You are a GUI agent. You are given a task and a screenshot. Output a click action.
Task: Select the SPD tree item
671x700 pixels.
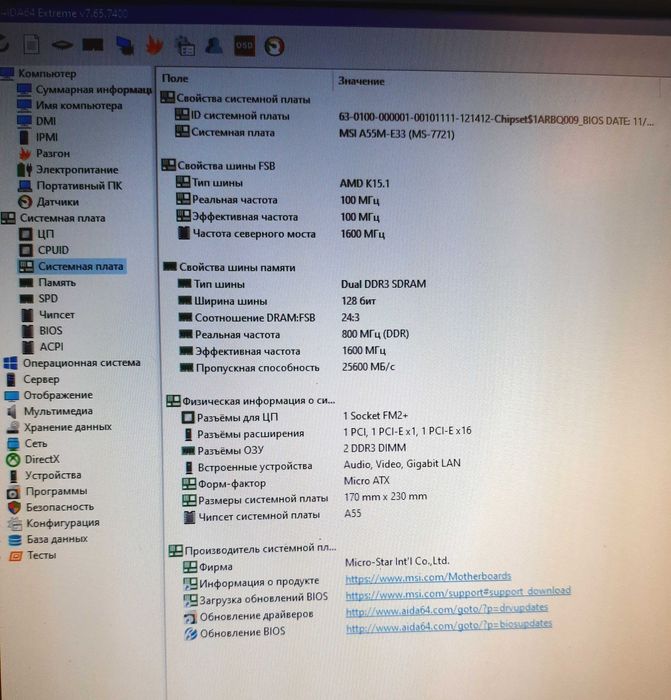tap(48, 299)
